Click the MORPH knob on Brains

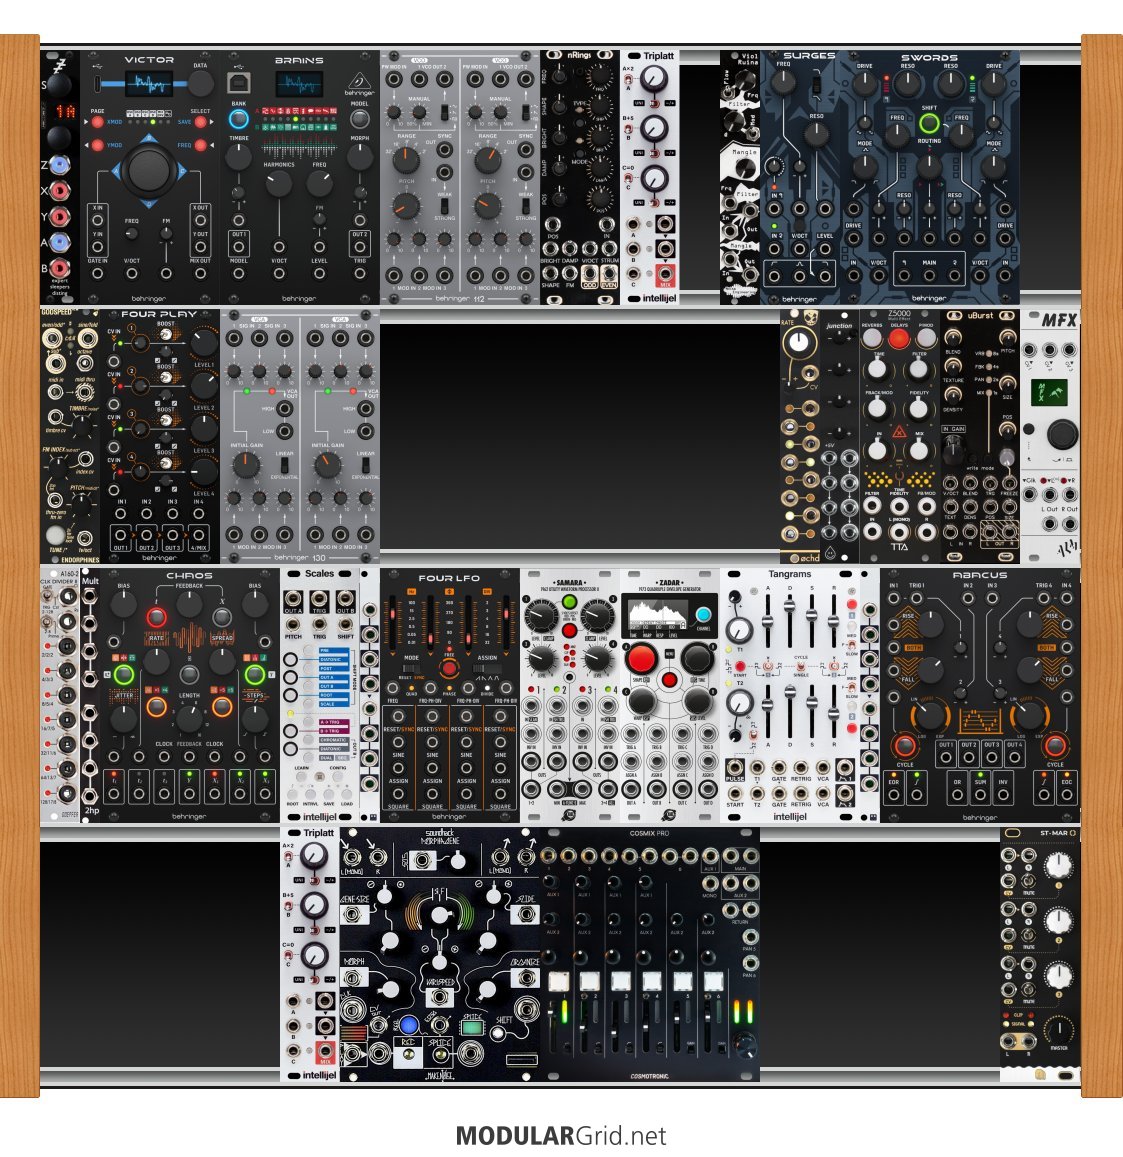359,156
